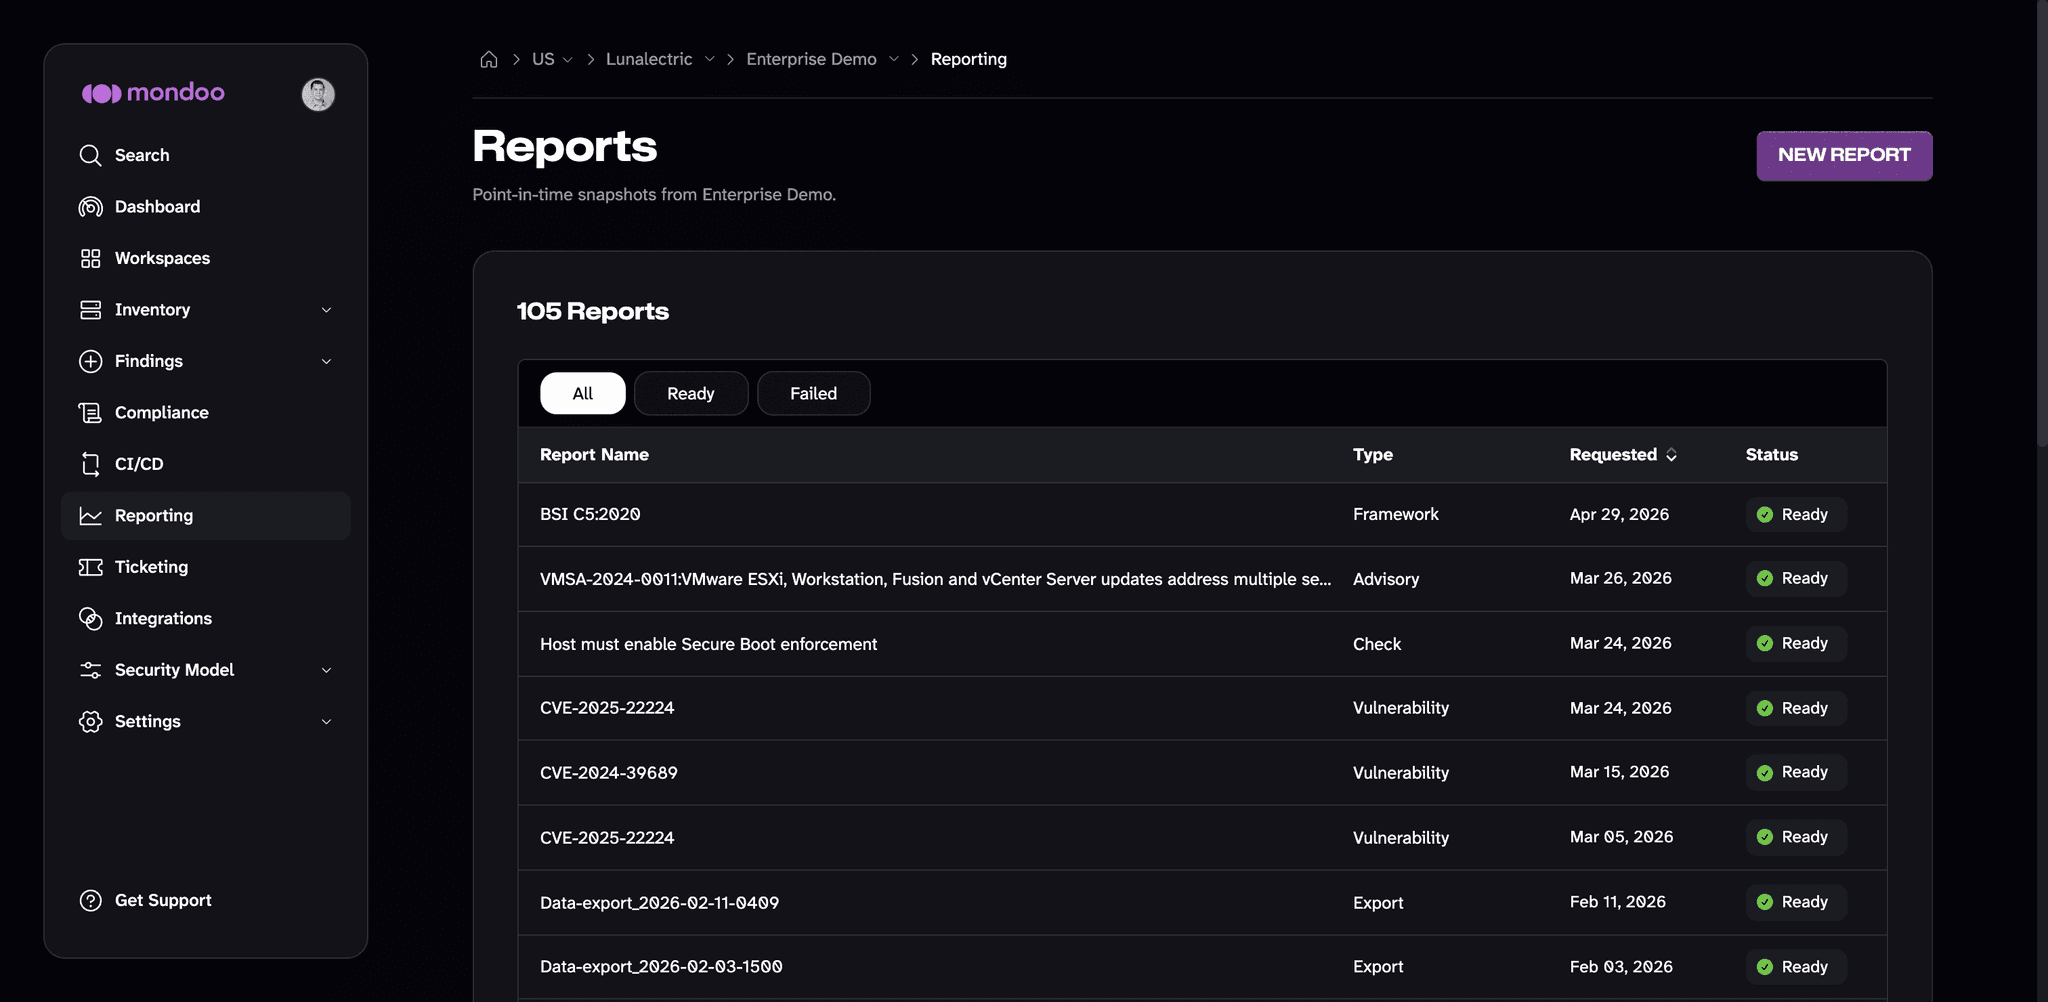
Task: Click green check icon in VMSA-2024-0011 row
Action: [1765, 578]
